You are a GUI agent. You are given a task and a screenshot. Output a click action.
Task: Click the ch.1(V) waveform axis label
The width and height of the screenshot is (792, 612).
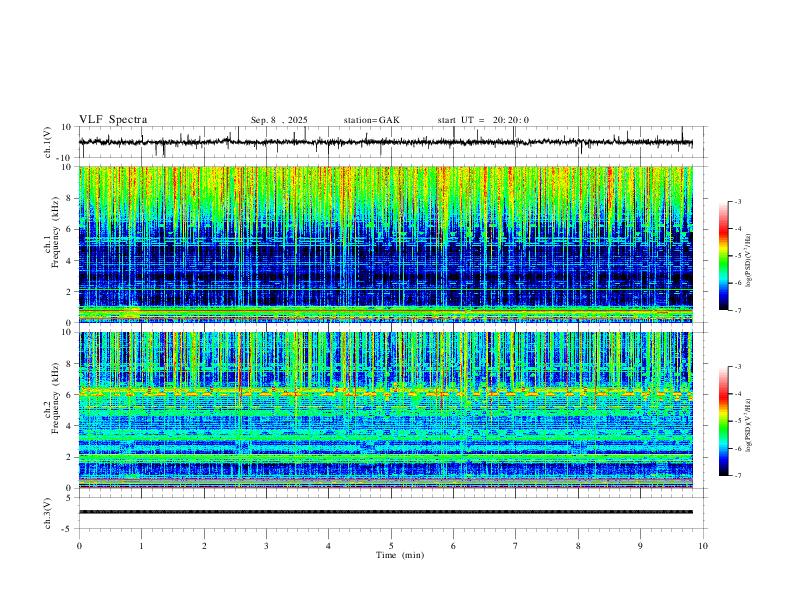point(48,142)
